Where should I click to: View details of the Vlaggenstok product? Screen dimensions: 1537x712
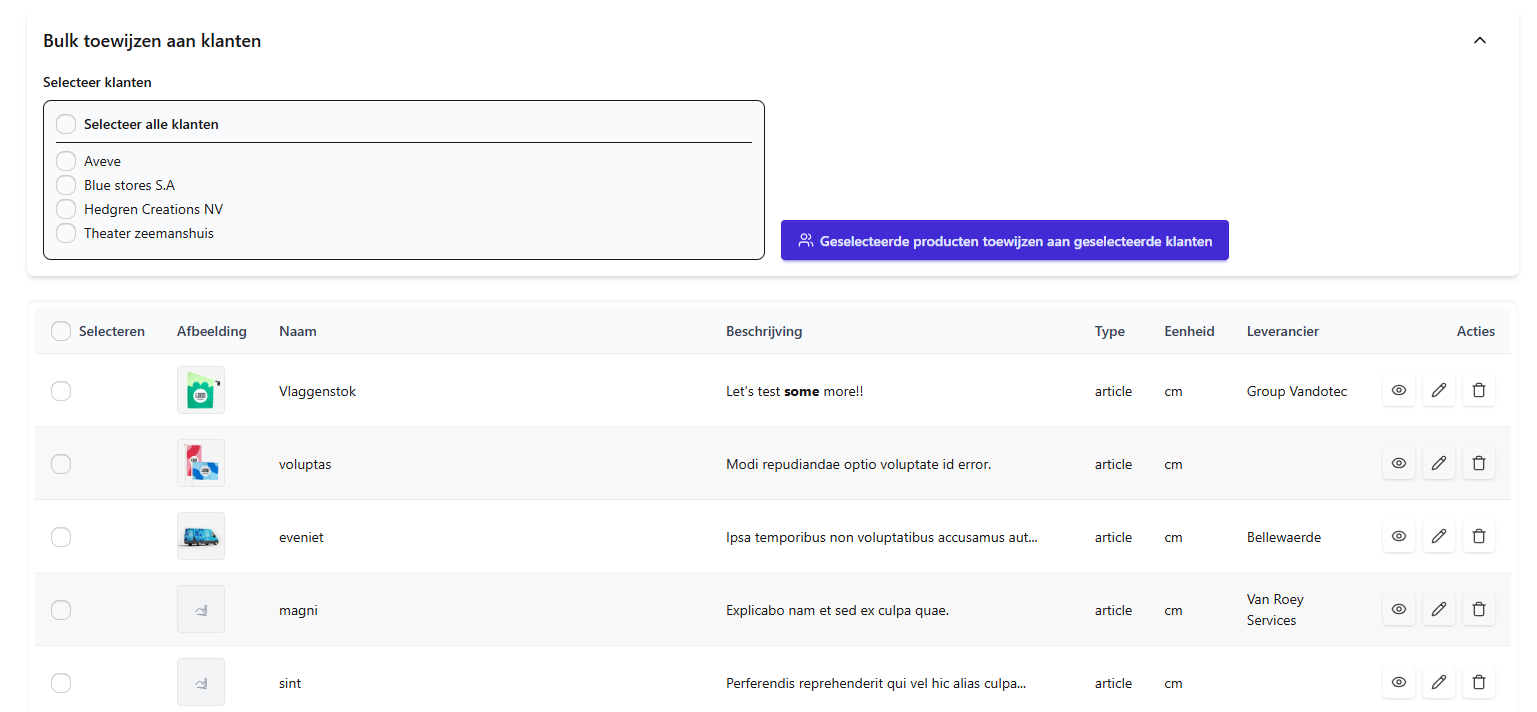(1398, 391)
